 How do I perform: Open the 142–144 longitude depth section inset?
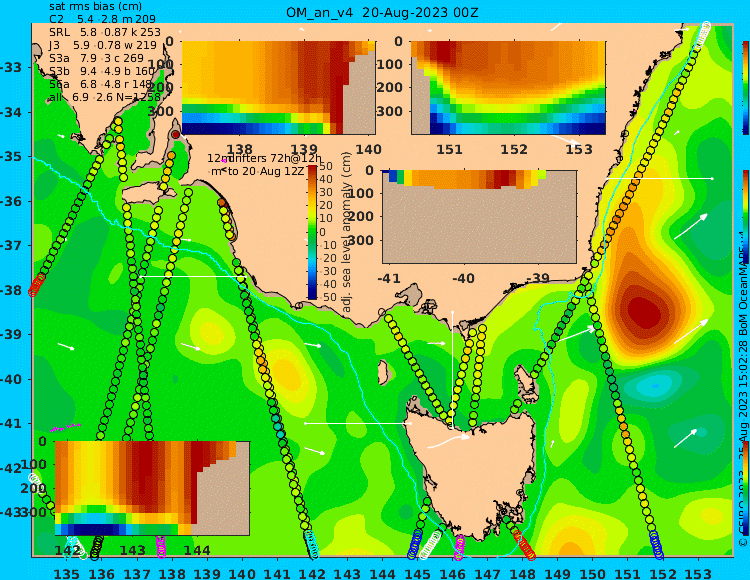(153, 488)
